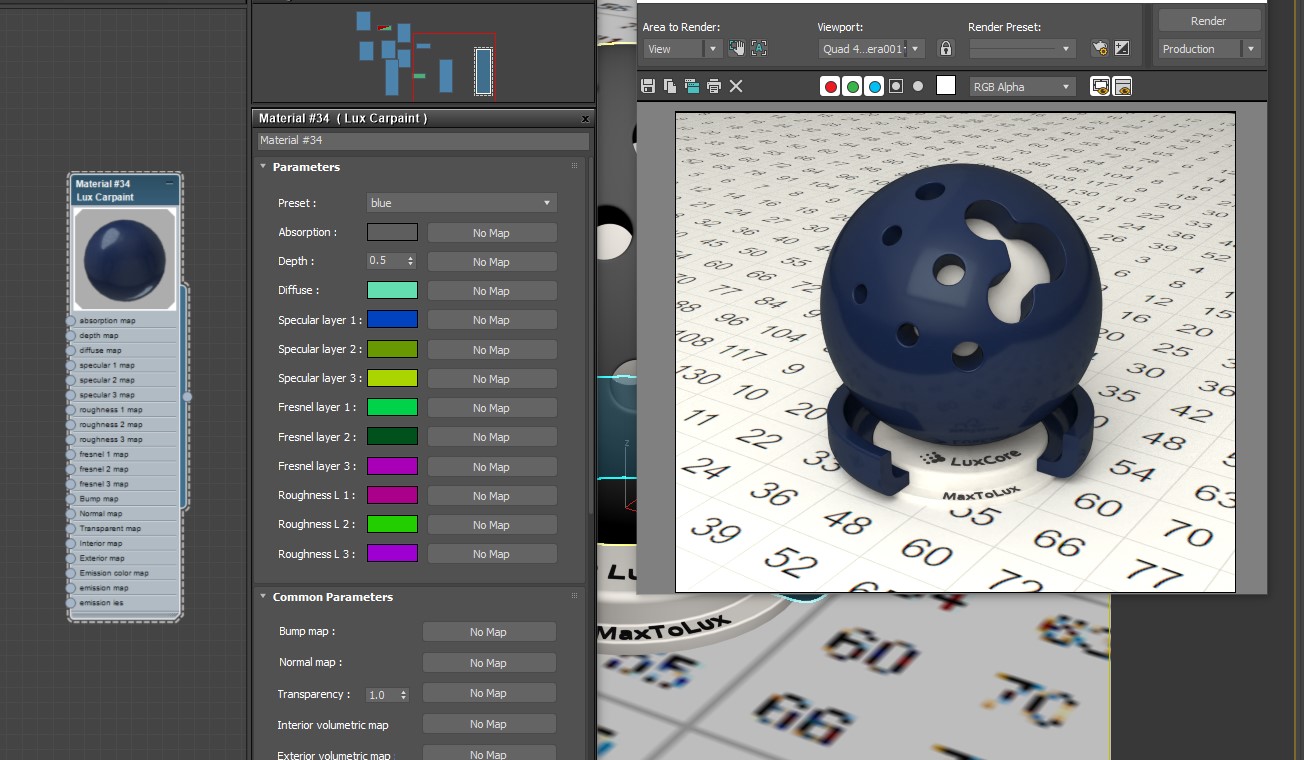Viewport: 1304px width, 760px height.
Task: Click the Copy Image icon
Action: [x=670, y=87]
